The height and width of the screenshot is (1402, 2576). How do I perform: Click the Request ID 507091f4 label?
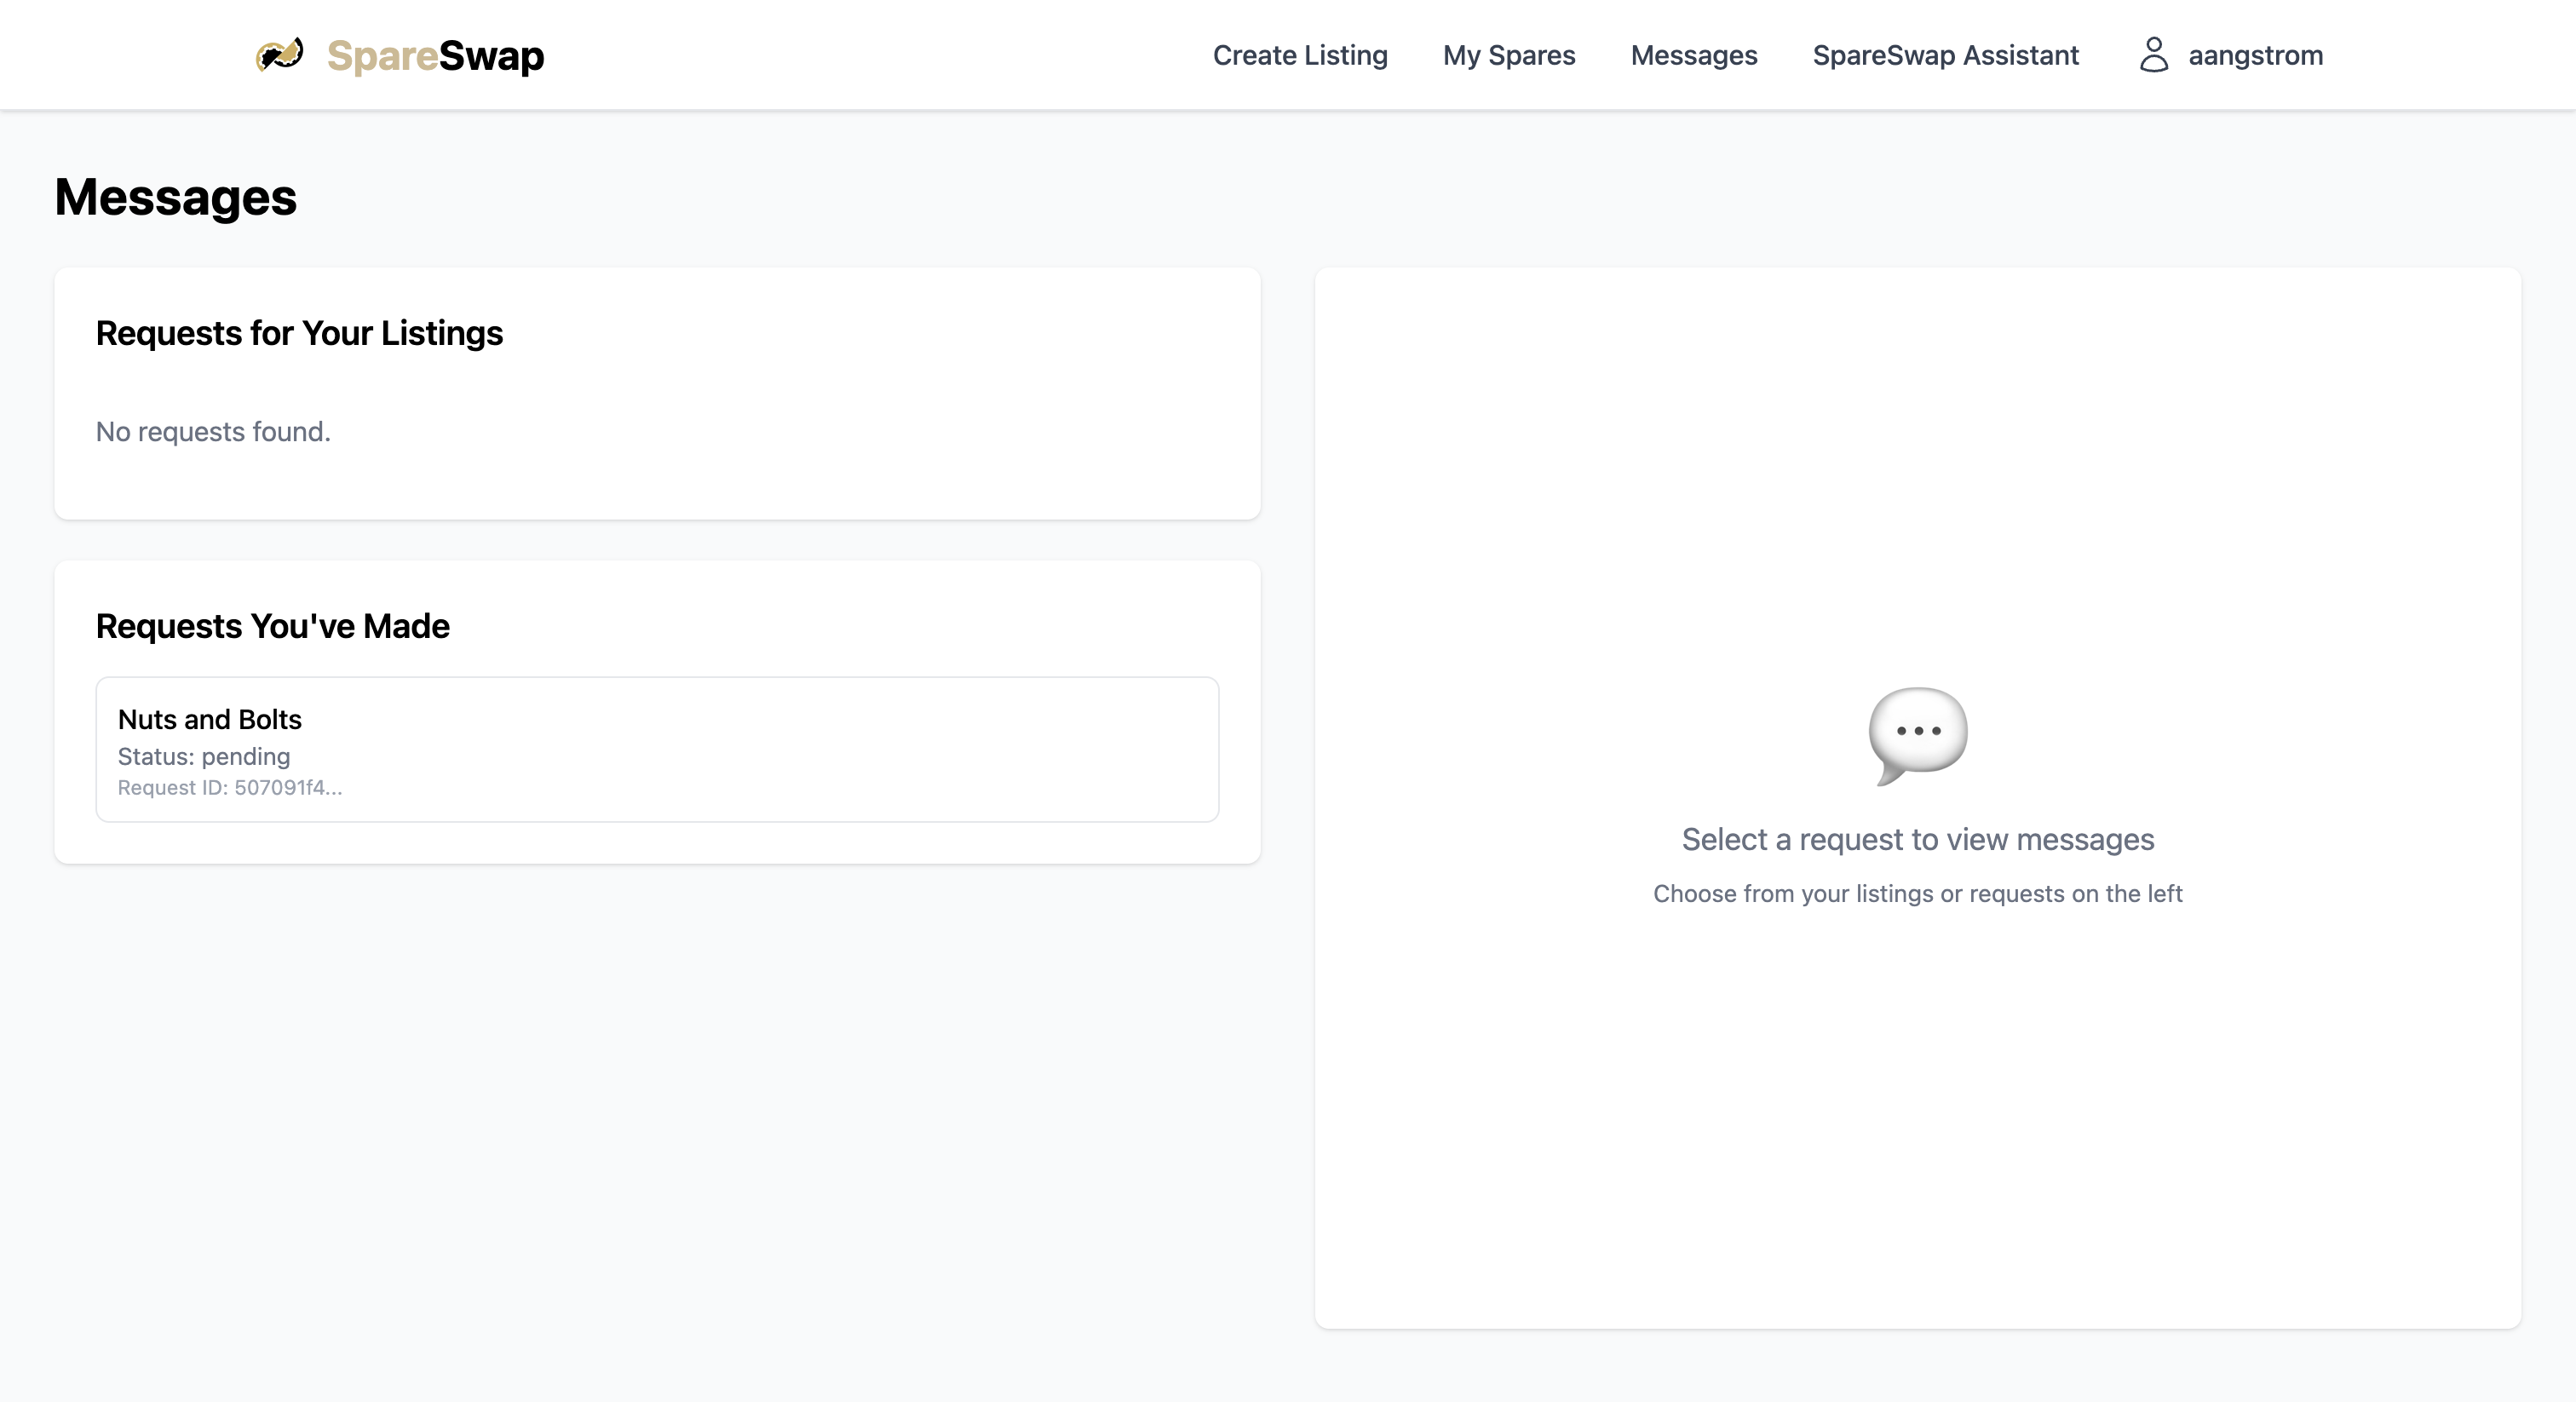[x=230, y=787]
